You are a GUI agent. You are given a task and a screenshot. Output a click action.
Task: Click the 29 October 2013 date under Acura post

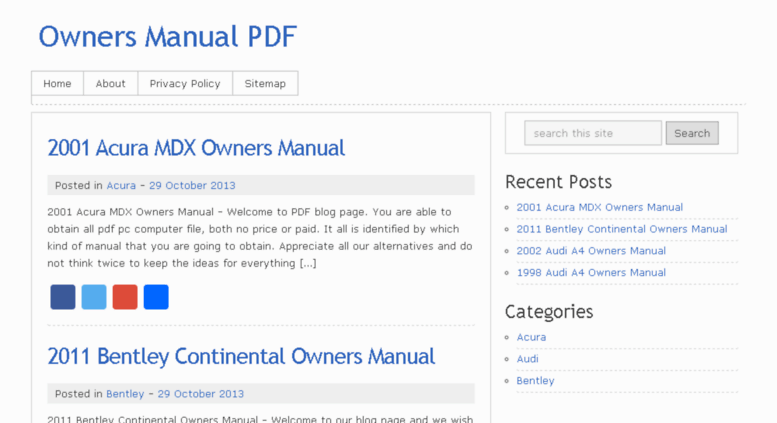click(192, 185)
